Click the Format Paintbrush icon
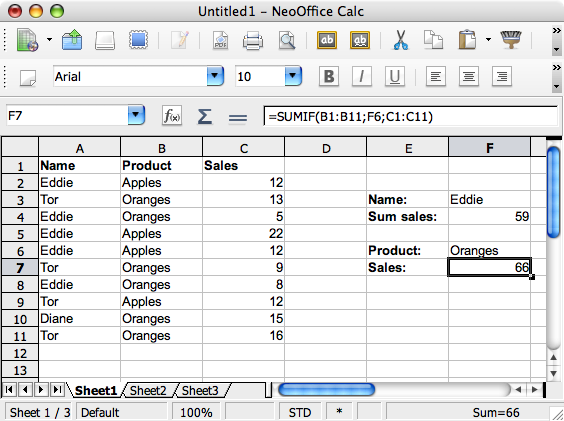 (x=510, y=40)
